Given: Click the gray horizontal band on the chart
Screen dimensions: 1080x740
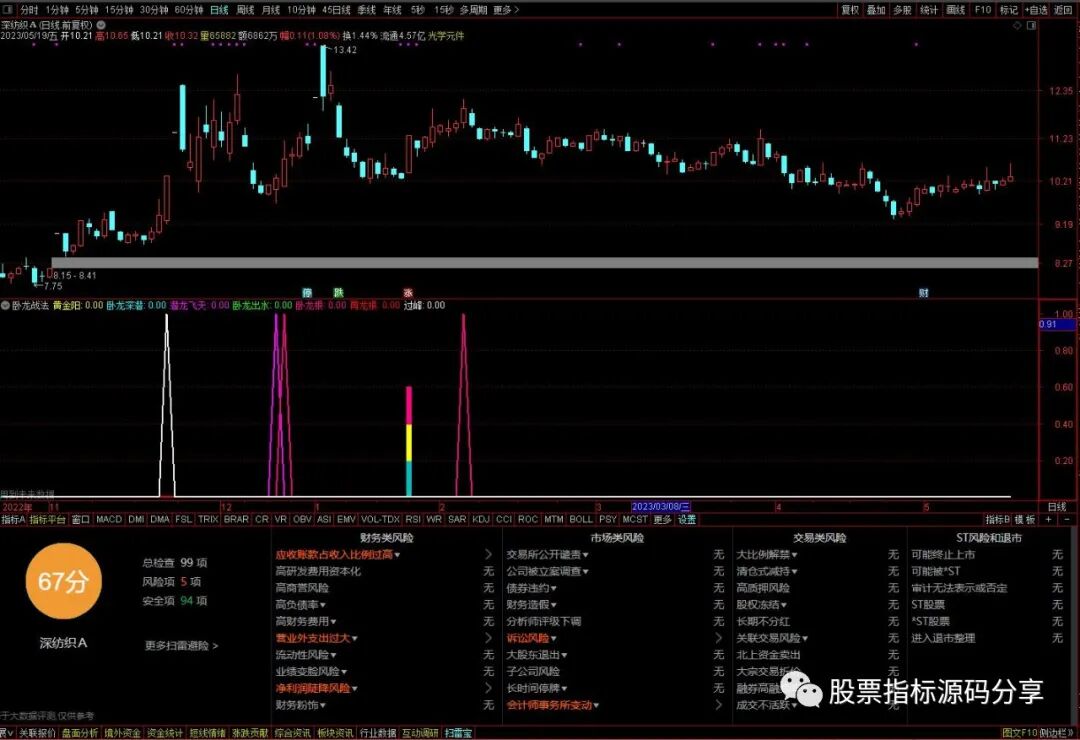Looking at the screenshot, I should pos(545,263).
